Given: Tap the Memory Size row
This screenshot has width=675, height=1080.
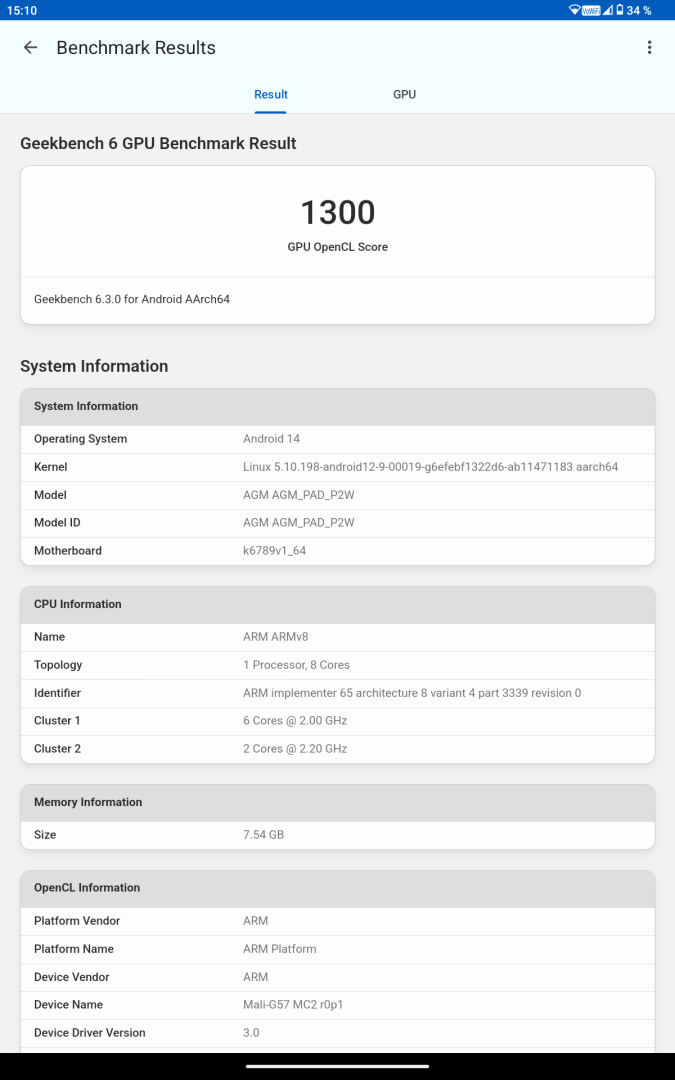Looking at the screenshot, I should (338, 835).
